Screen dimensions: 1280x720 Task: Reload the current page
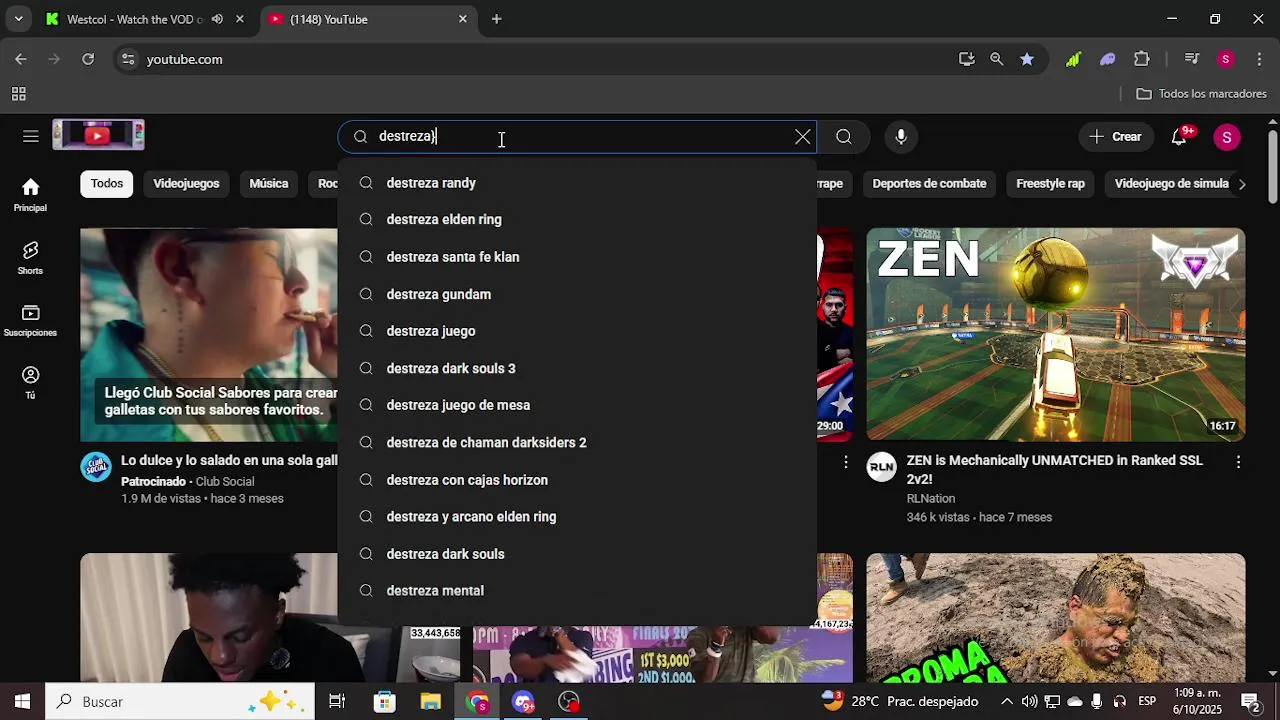pos(88,59)
